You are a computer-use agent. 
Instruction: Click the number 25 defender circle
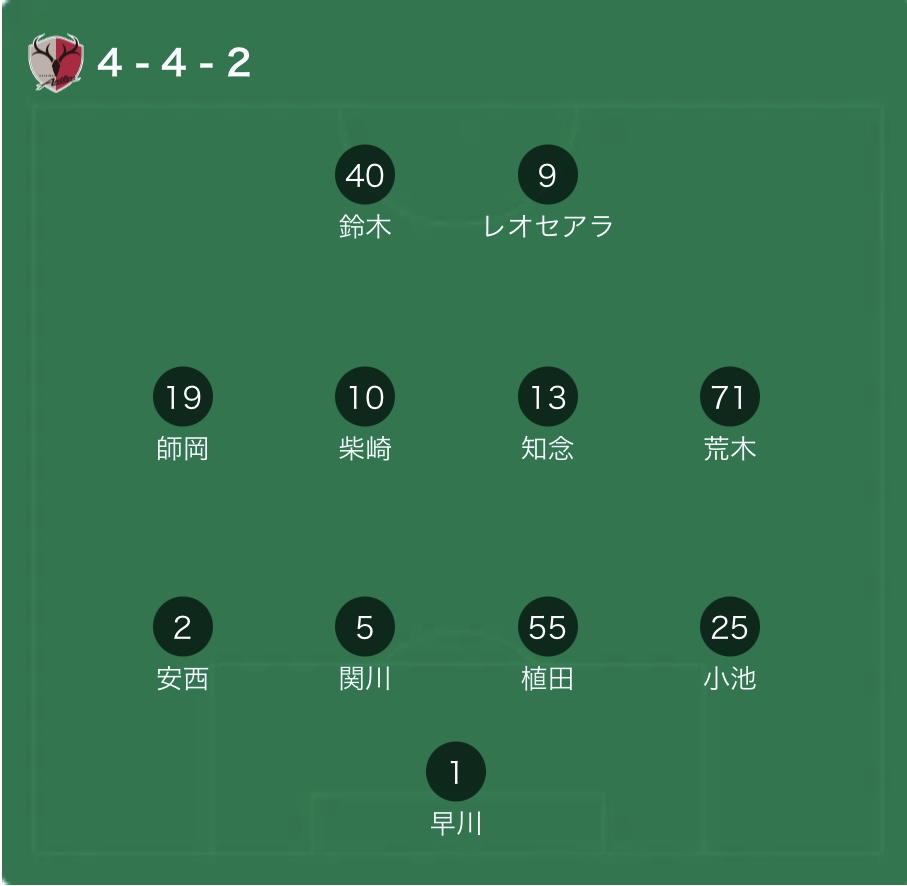730,626
